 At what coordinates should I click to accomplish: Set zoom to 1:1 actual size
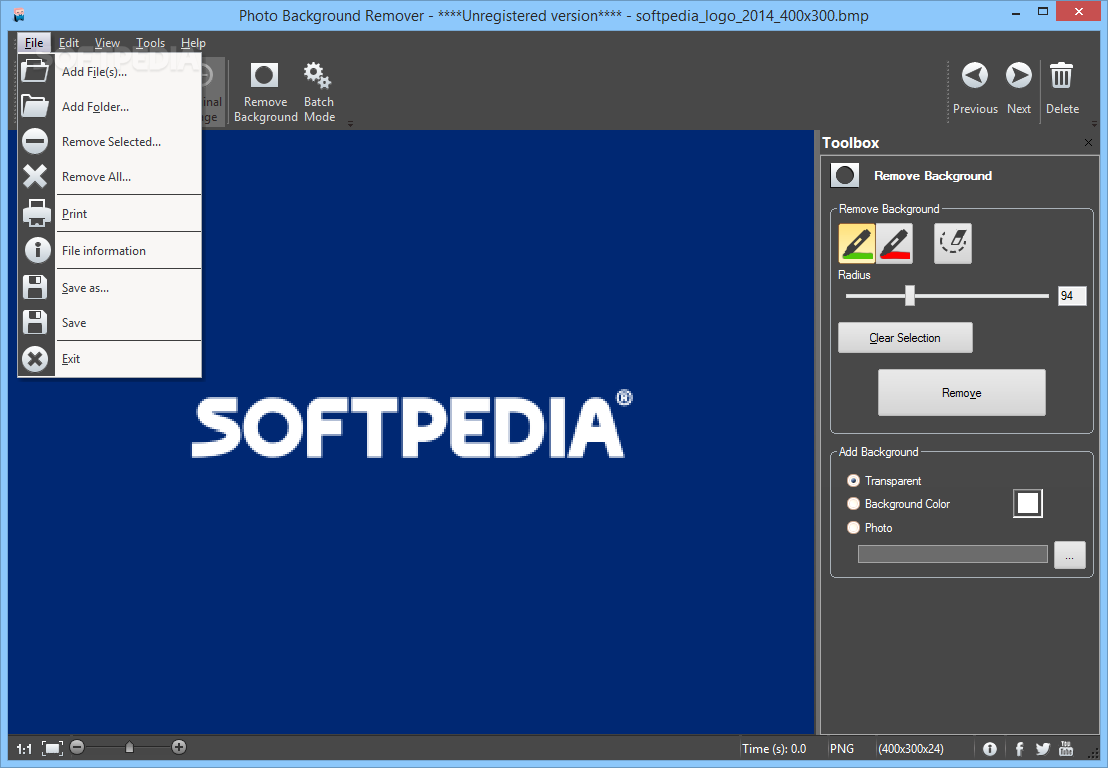[x=24, y=749]
